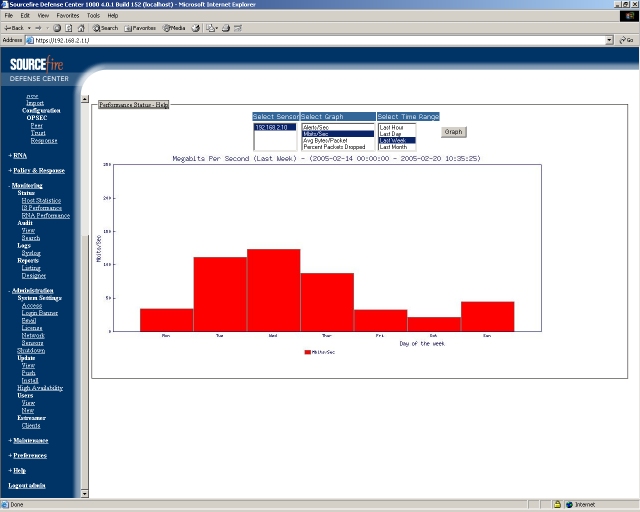Screen dimensions: 640x512
Task: Expand the Policy & Response section
Action: coord(37,171)
